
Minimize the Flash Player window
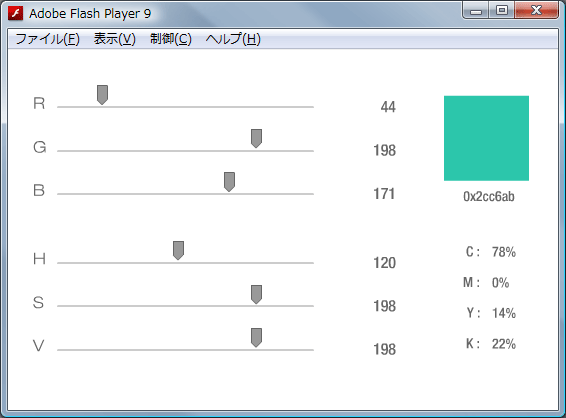click(476, 11)
